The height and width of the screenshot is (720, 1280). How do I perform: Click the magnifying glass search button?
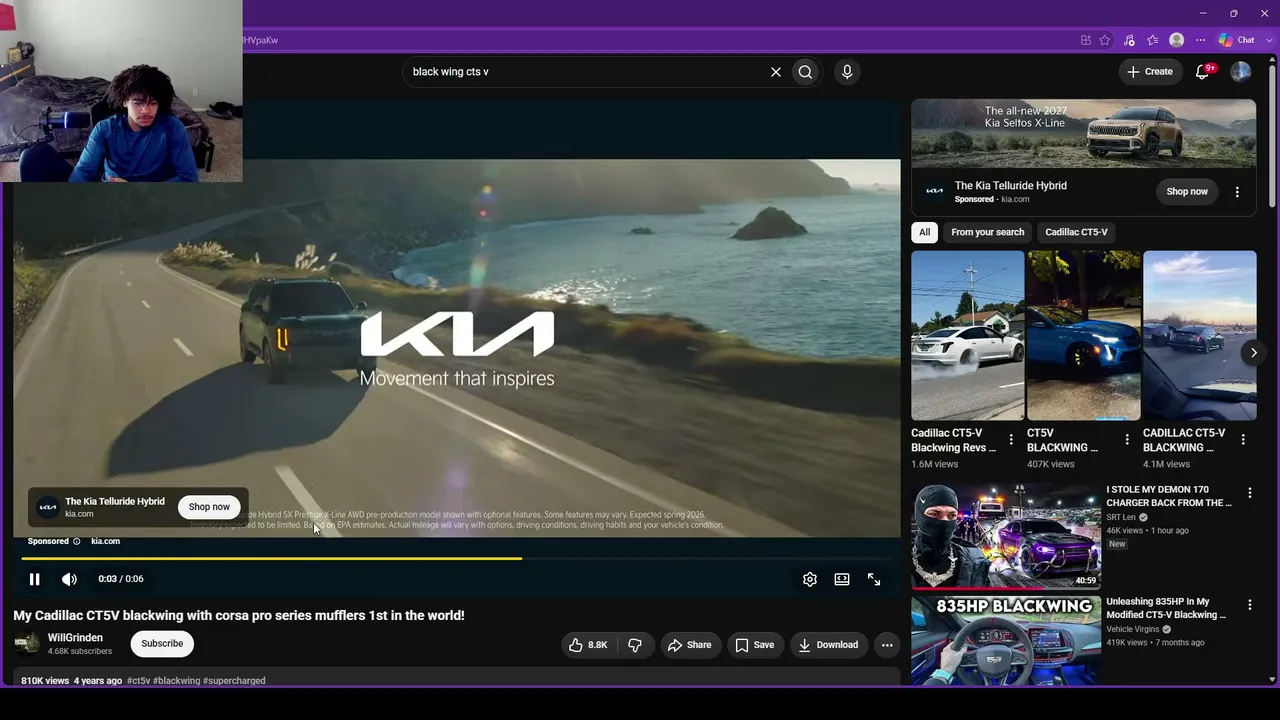[805, 72]
